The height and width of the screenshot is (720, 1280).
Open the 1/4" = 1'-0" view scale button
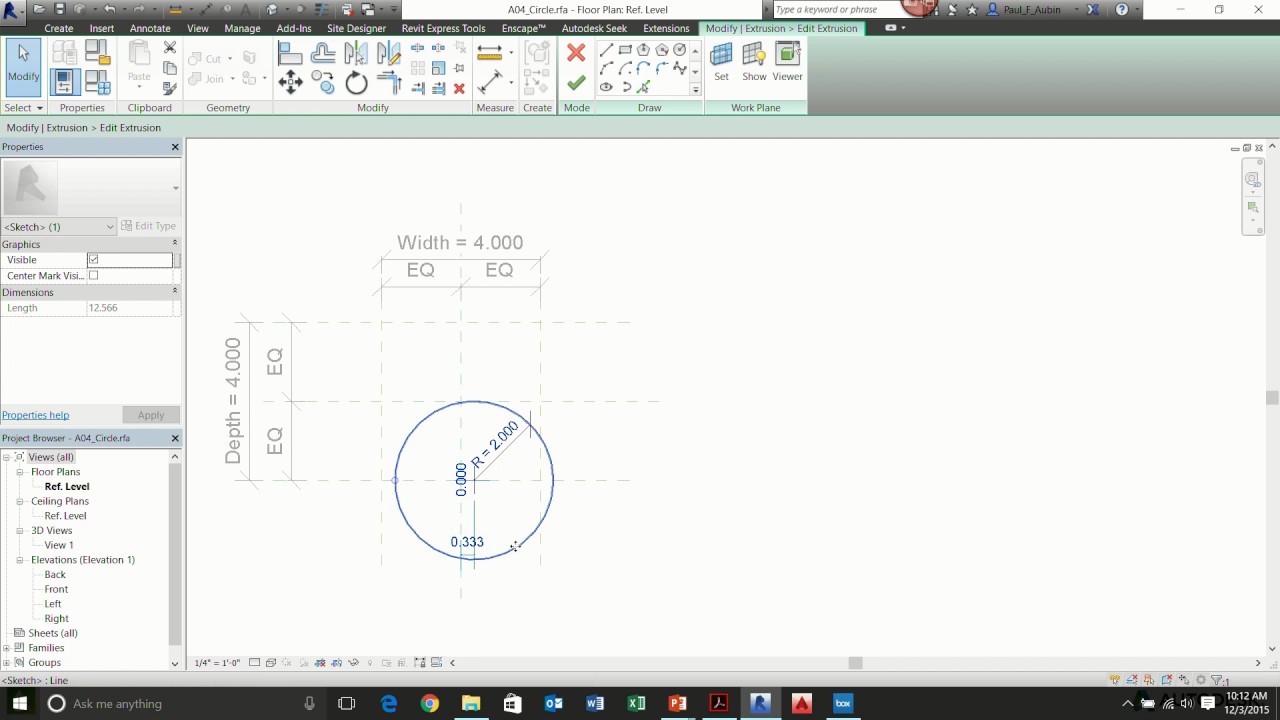217,662
